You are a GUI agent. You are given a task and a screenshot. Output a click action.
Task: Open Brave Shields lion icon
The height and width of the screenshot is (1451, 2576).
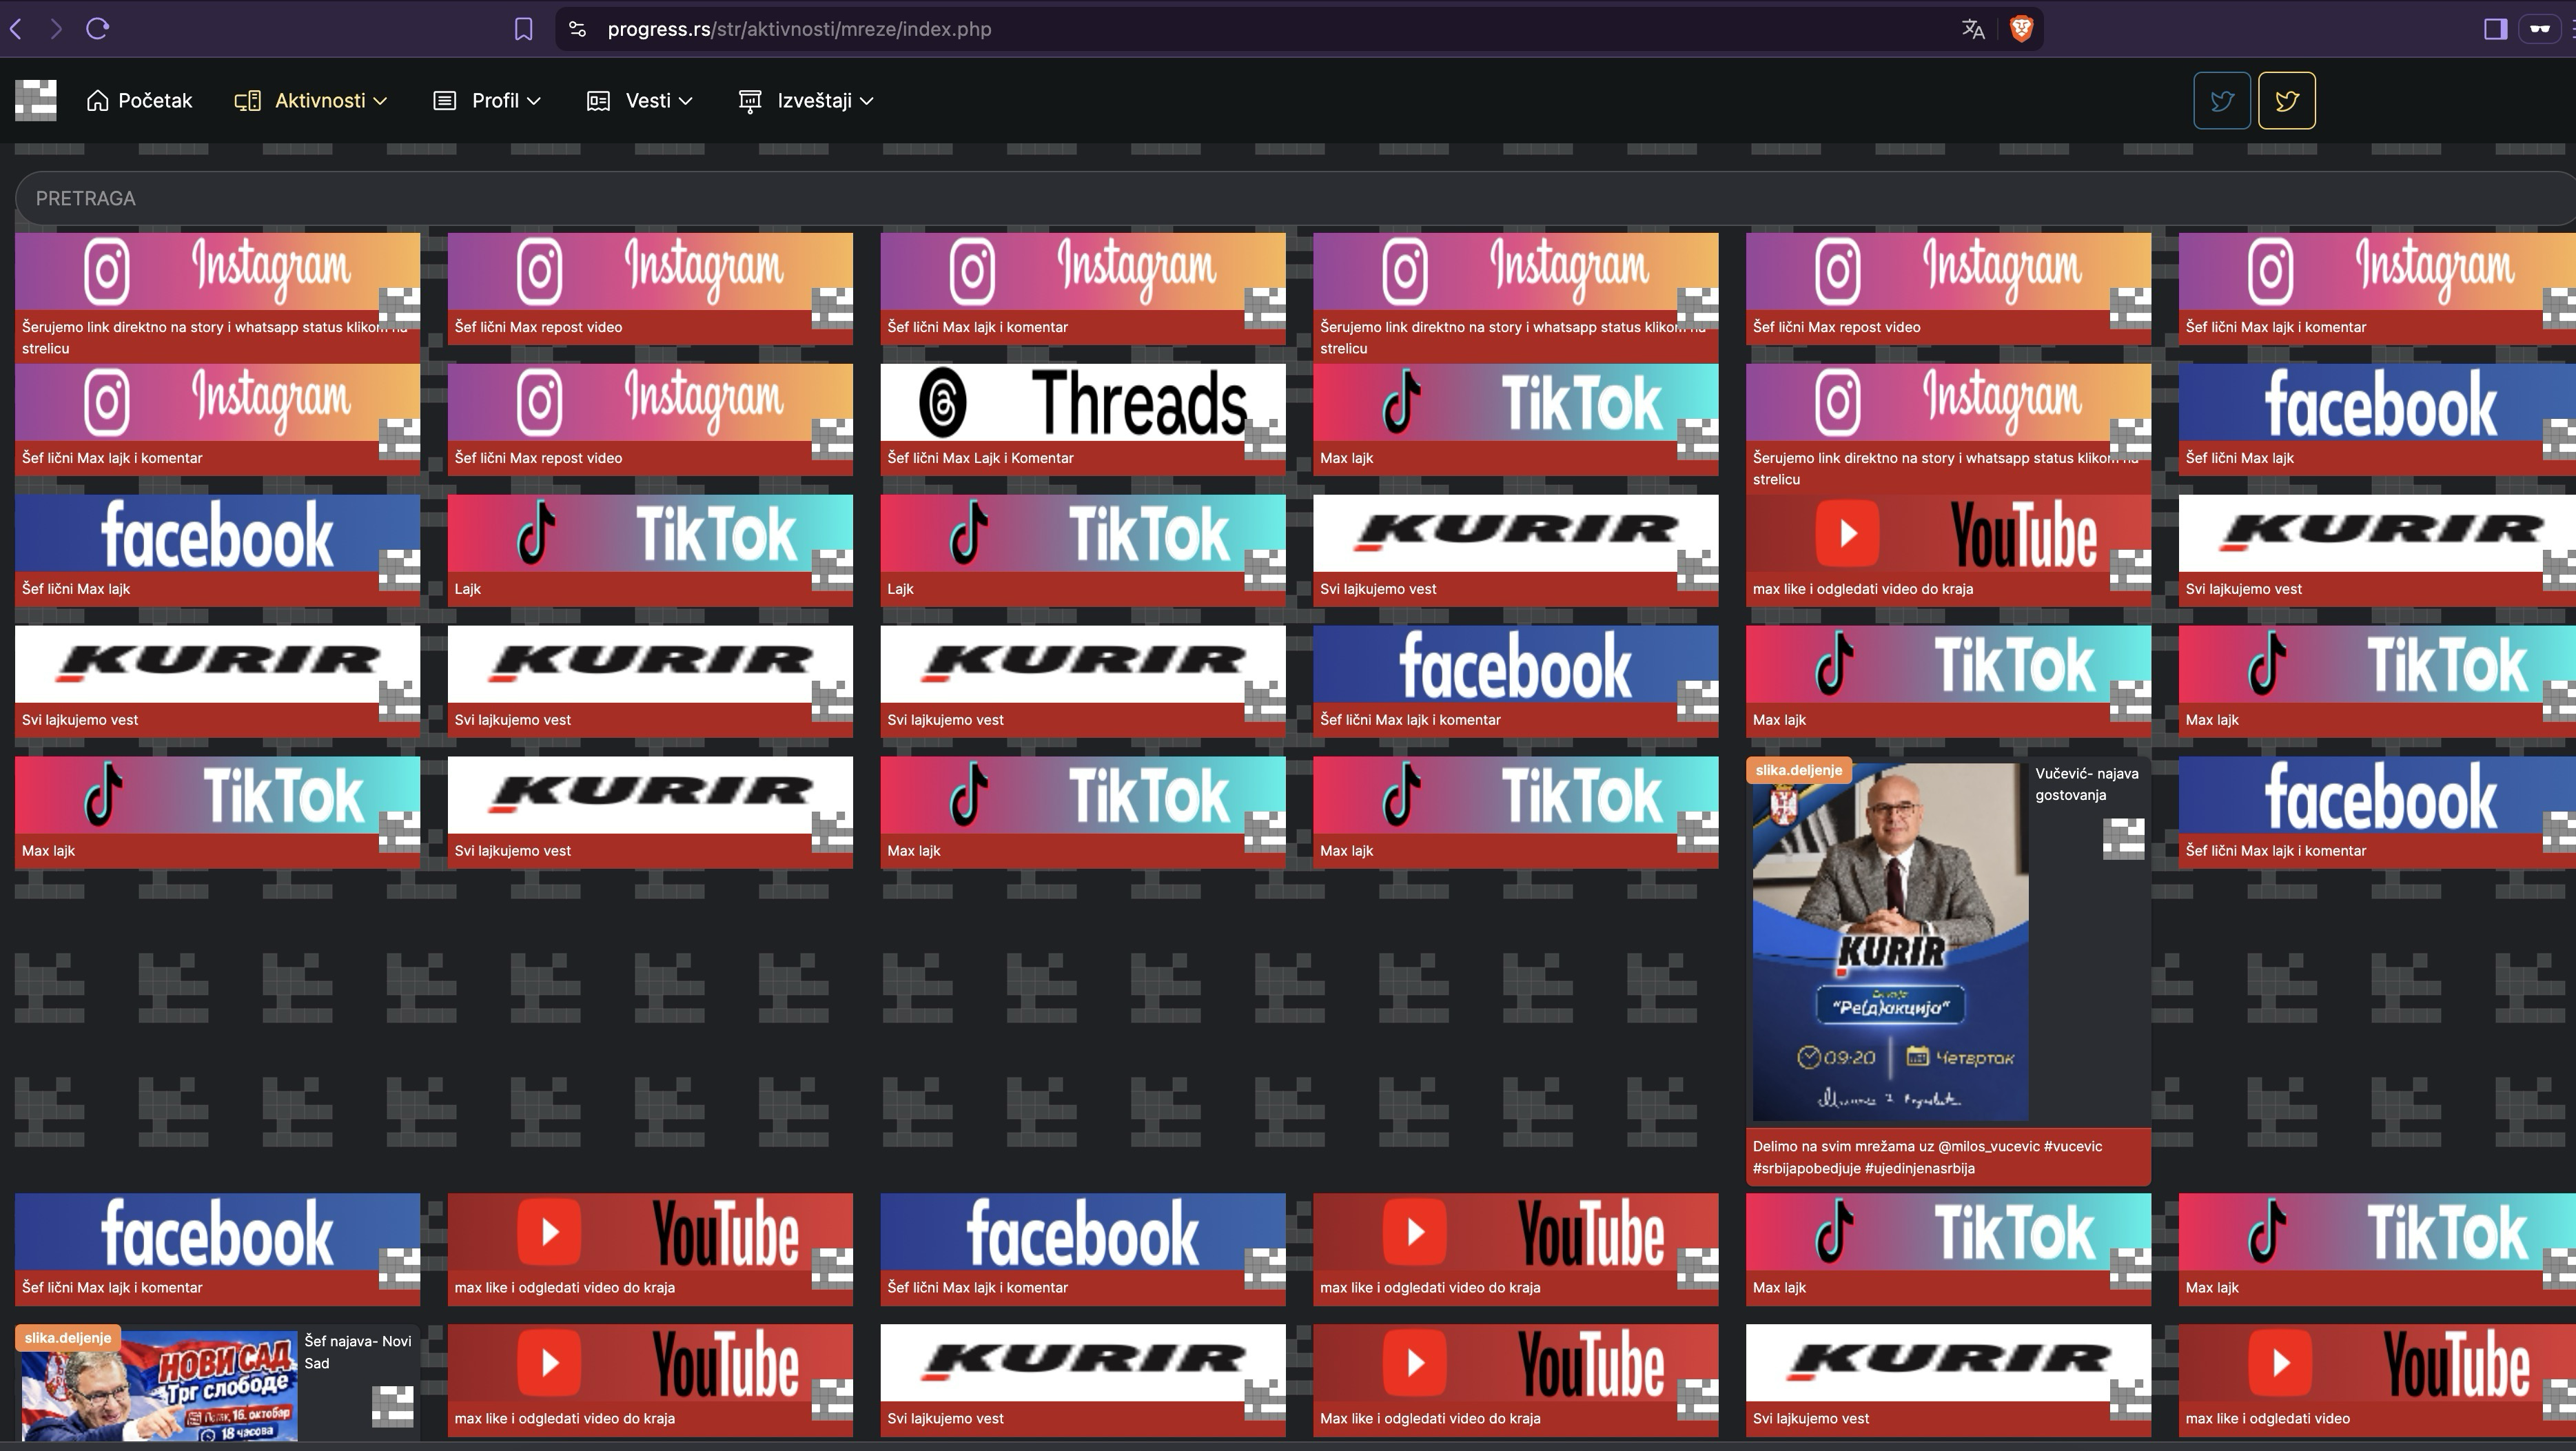point(2021,29)
